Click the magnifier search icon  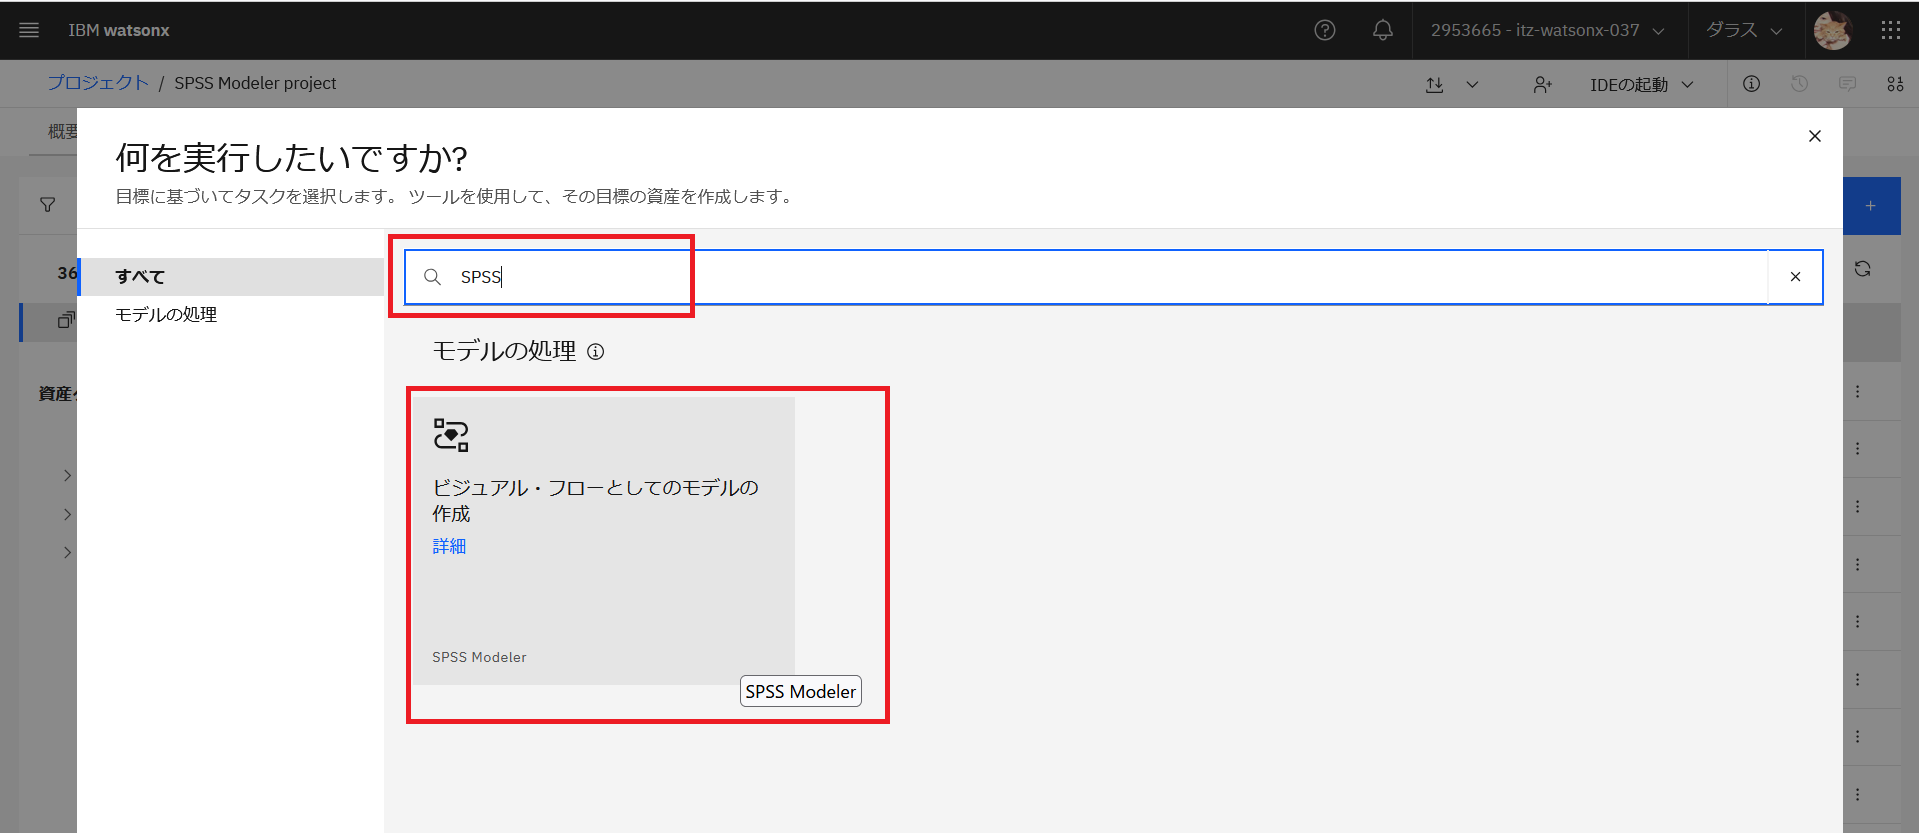432,277
